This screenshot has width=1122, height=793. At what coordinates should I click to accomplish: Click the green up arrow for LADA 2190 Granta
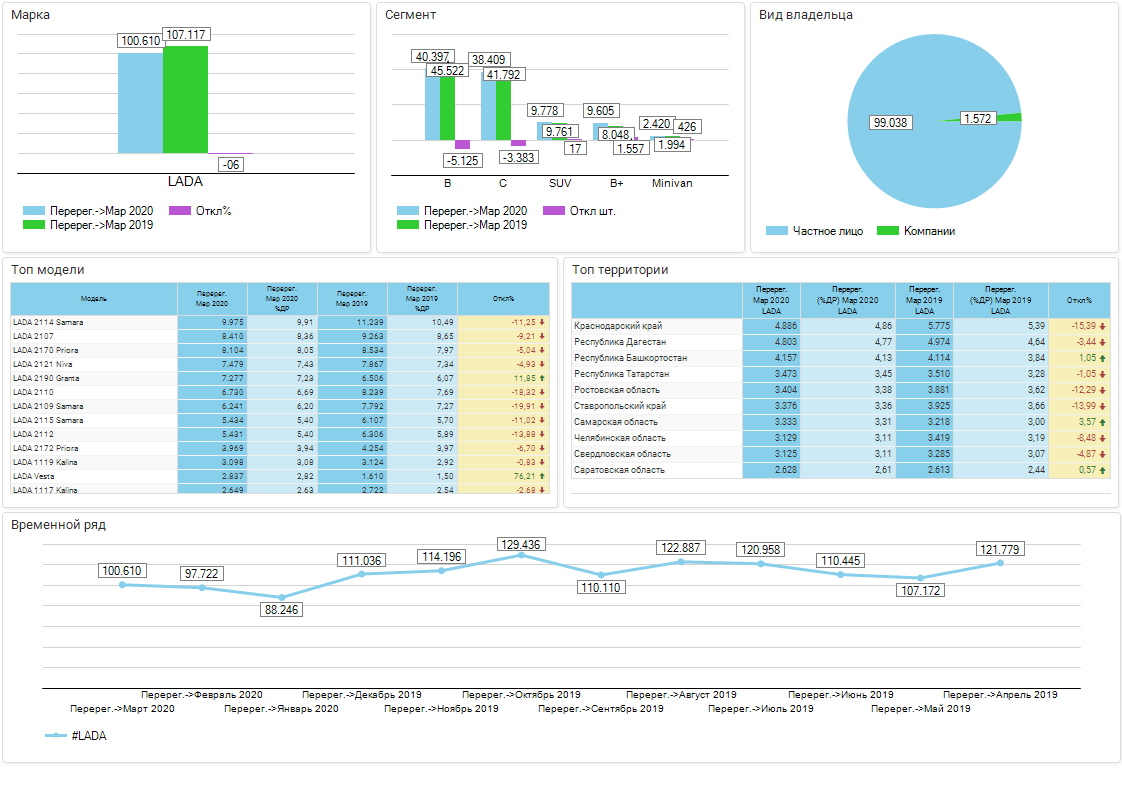542,378
